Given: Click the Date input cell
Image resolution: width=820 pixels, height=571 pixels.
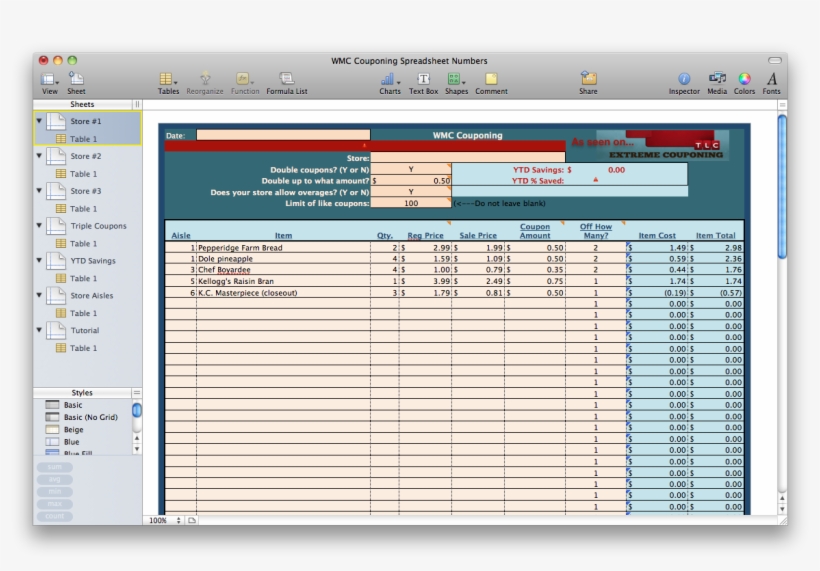Looking at the screenshot, I should [283, 135].
